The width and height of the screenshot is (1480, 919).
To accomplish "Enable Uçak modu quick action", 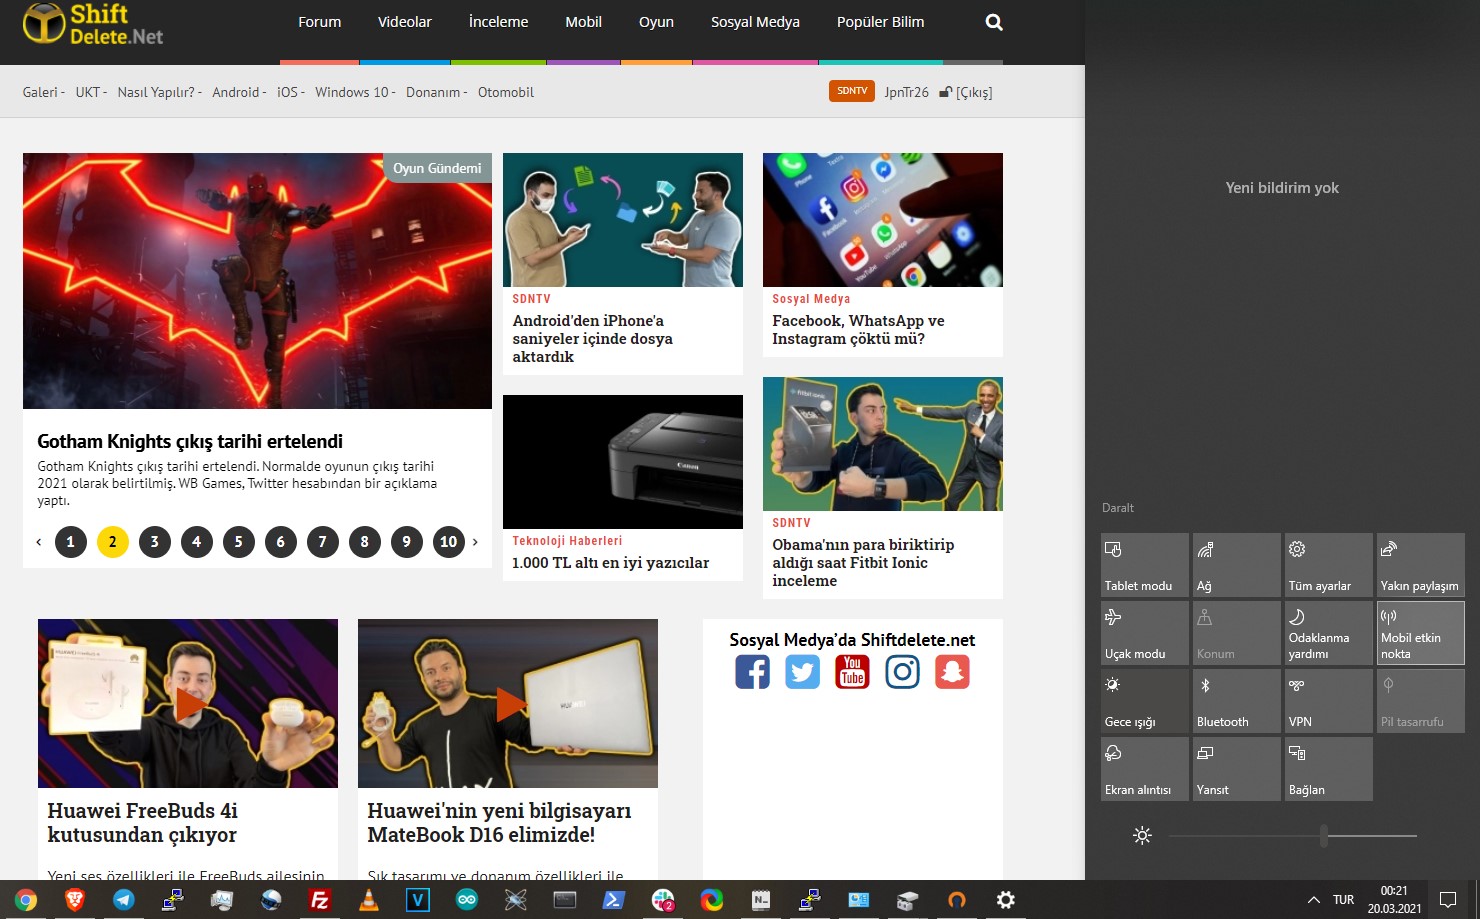I will point(1144,633).
